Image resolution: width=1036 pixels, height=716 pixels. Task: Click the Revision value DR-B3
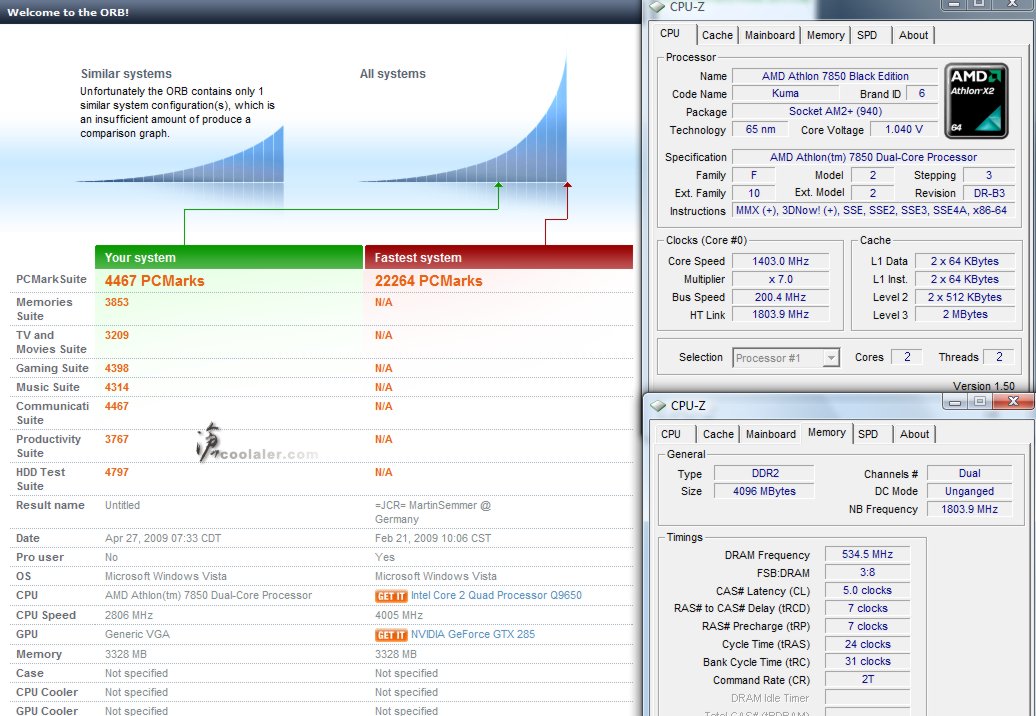989,194
